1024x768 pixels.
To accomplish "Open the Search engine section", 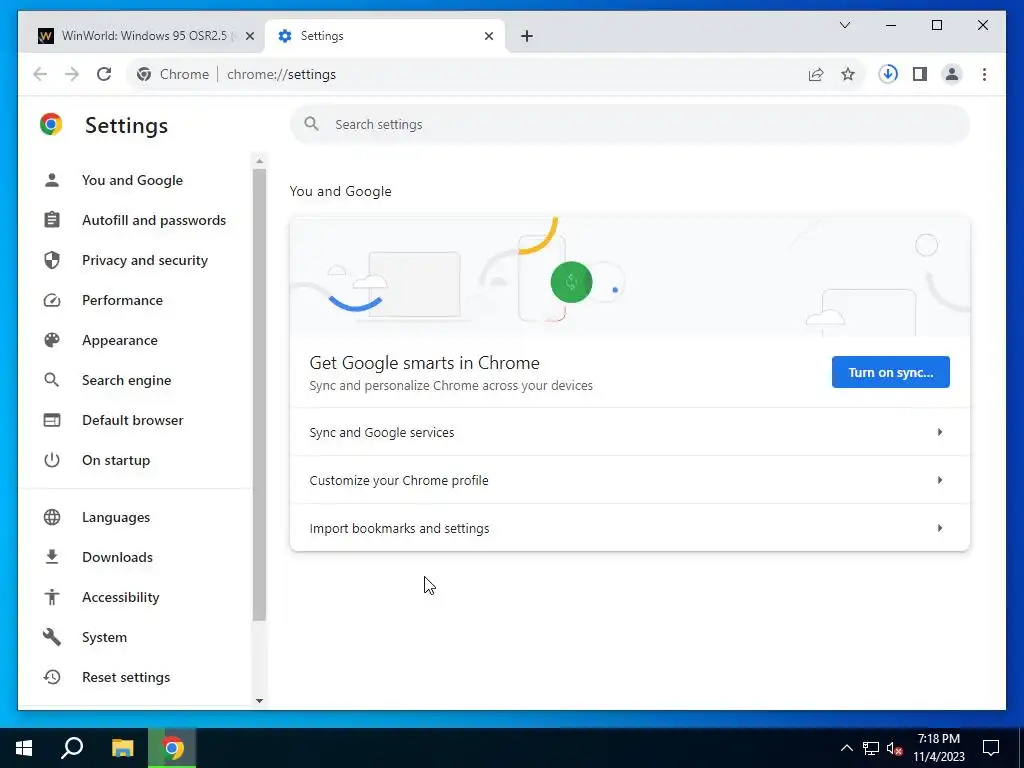I will click(127, 380).
